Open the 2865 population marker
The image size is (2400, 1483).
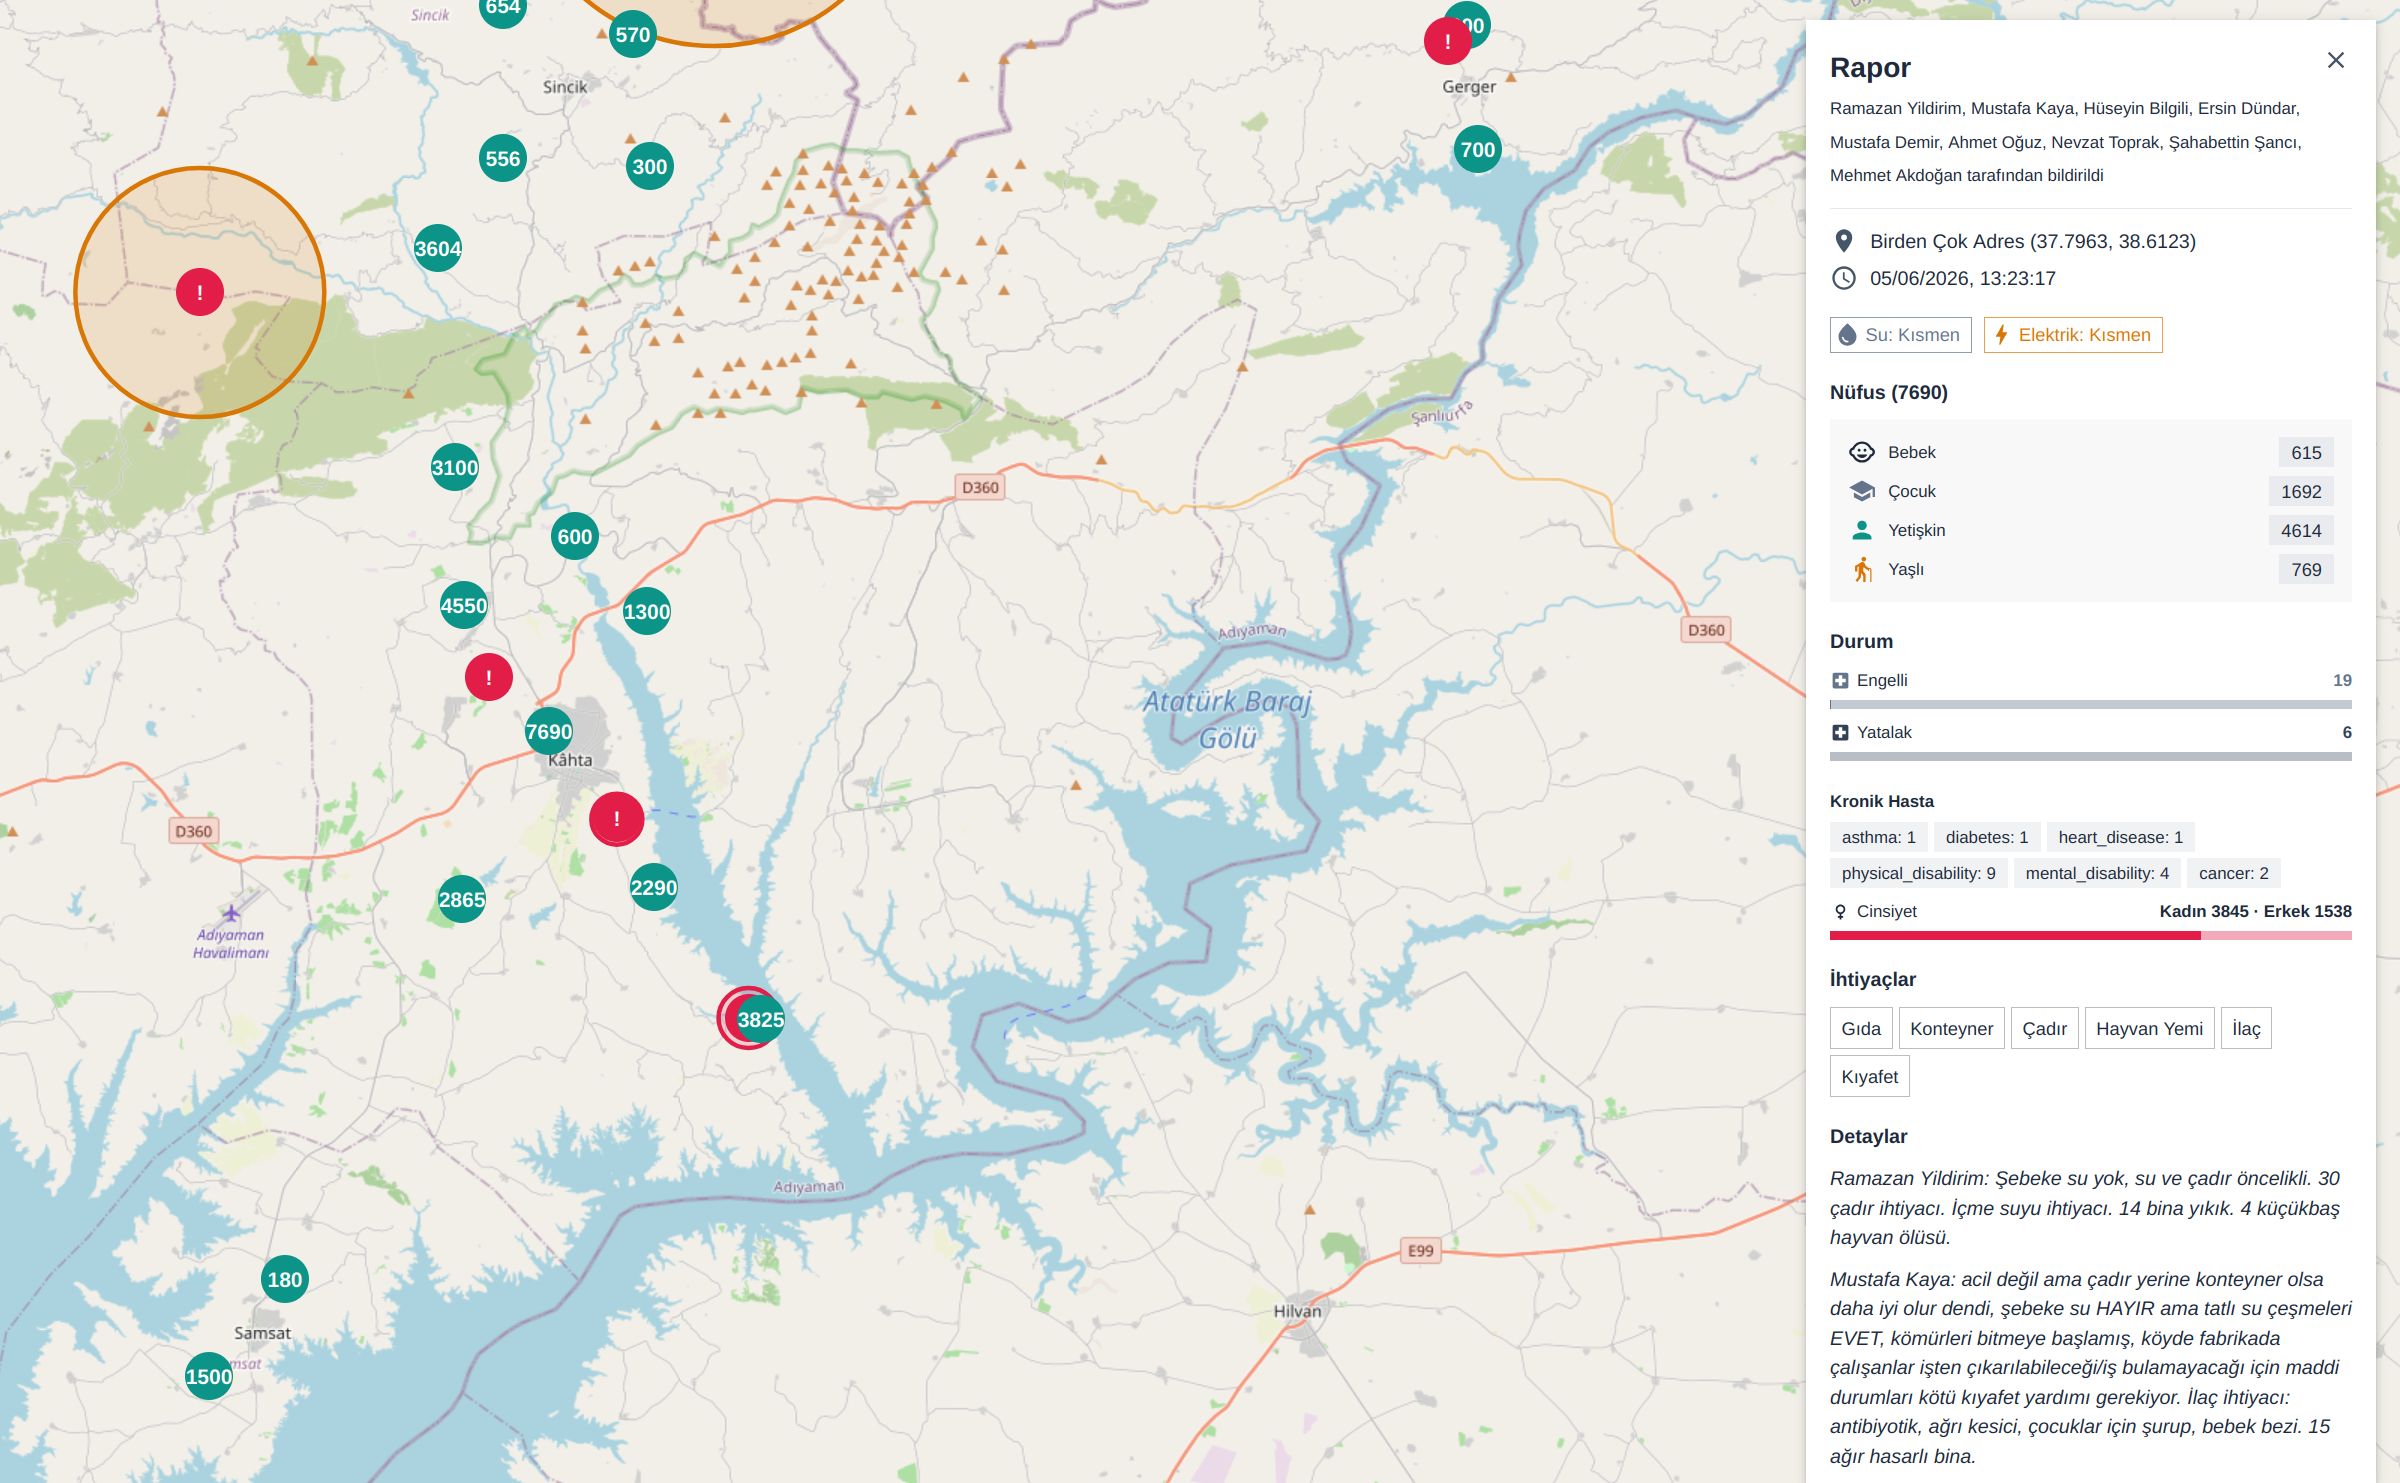[x=461, y=899]
